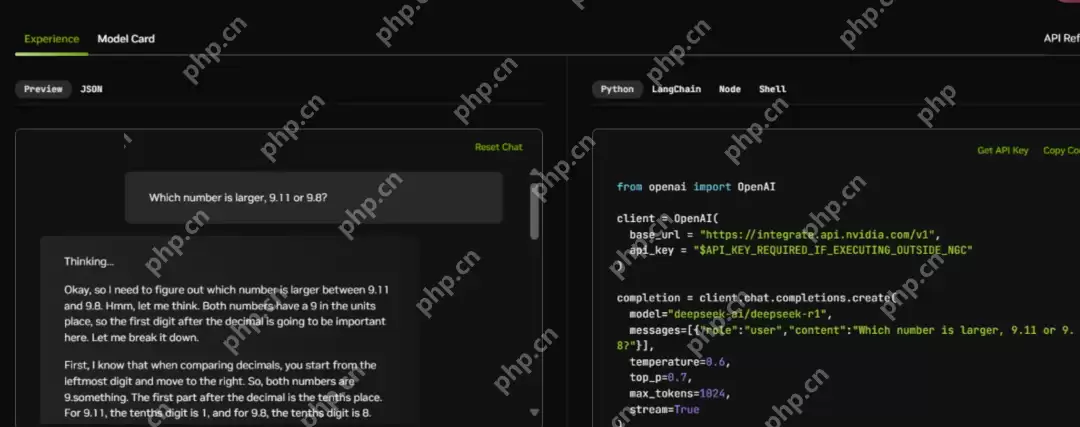
Task: Click the Get API Key link
Action: click(1003, 150)
